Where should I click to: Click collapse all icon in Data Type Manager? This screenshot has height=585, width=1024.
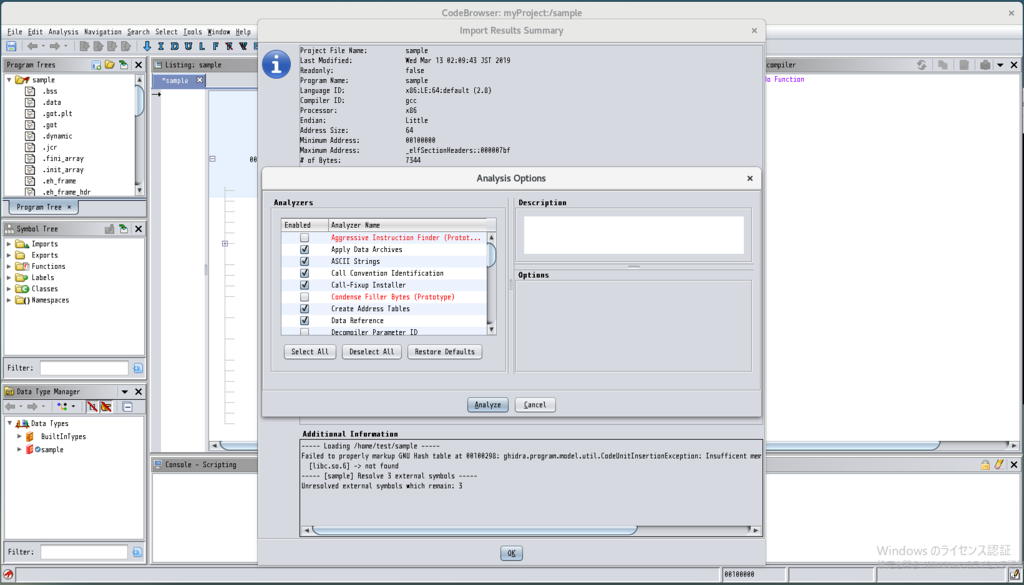point(127,407)
